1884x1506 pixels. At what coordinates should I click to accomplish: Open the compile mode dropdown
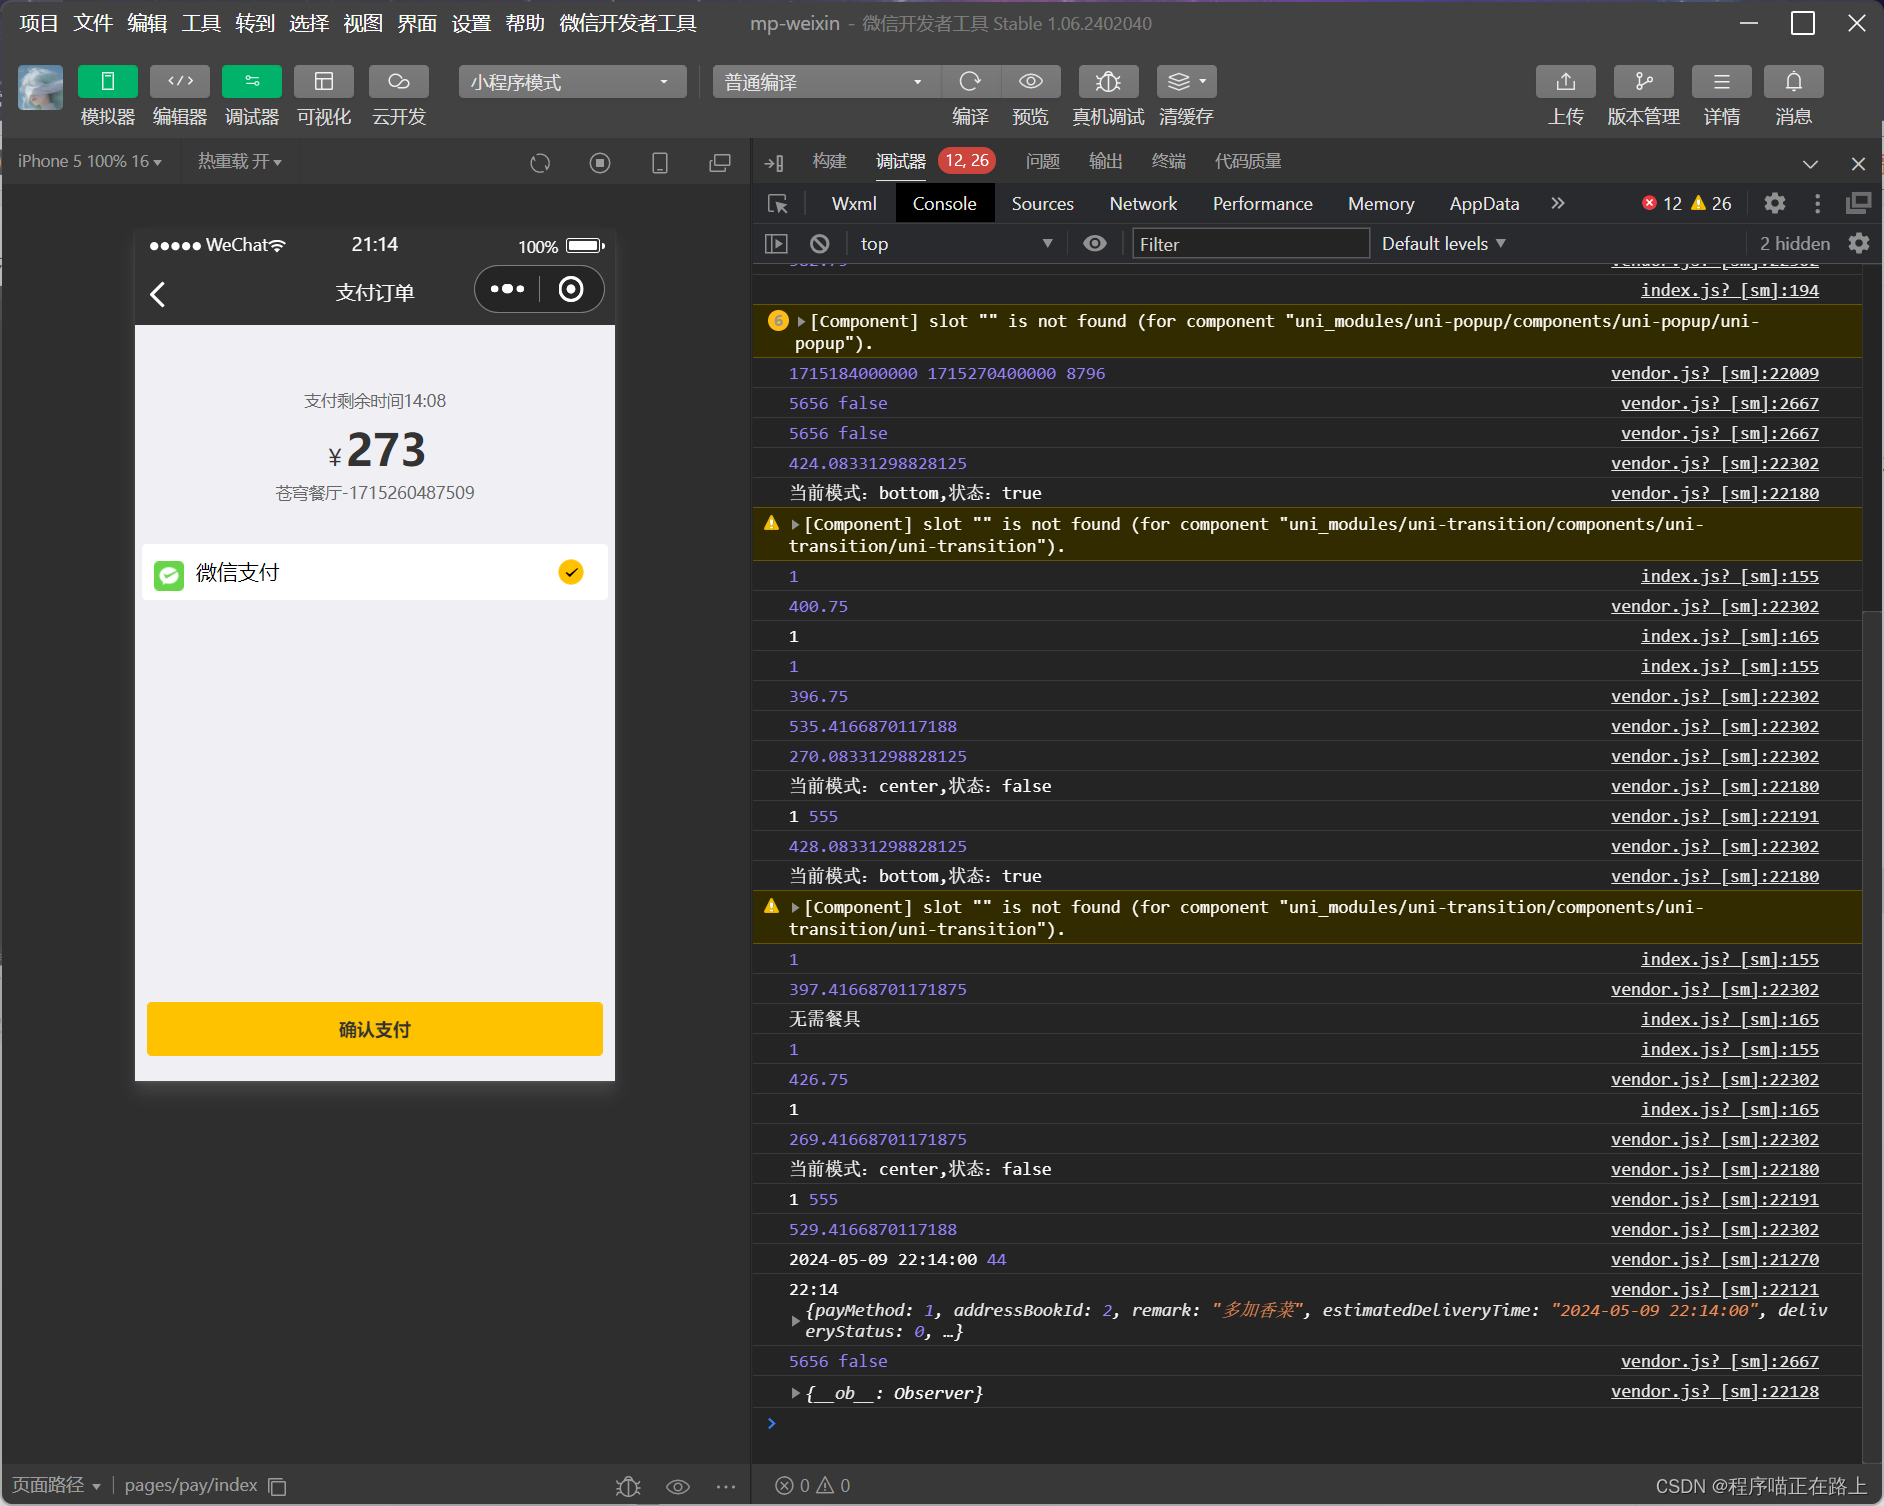[826, 82]
